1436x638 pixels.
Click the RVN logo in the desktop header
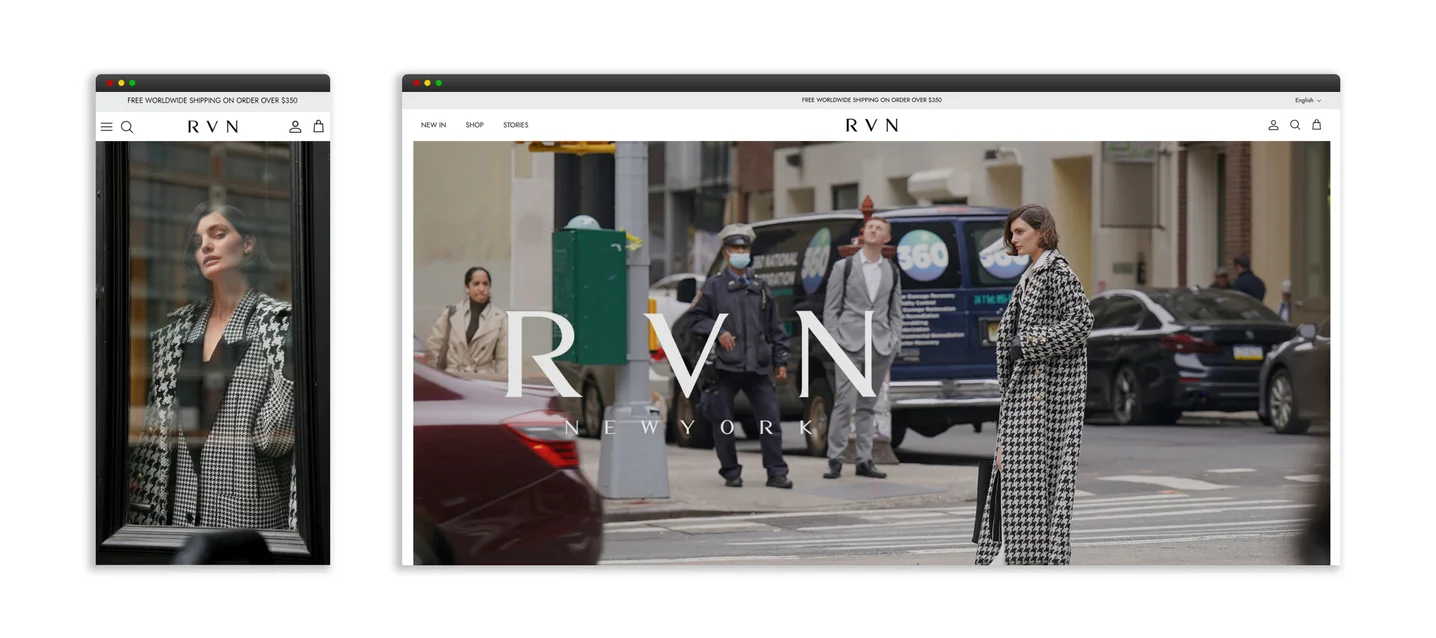871,125
